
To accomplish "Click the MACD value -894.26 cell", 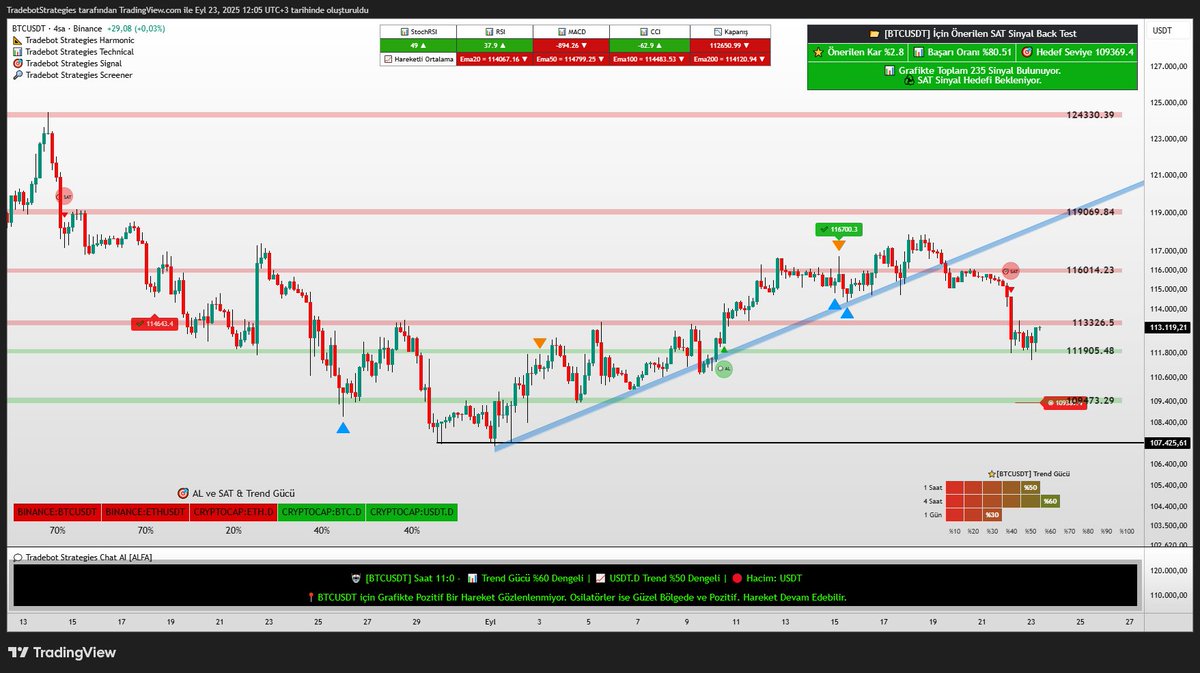I will coord(571,45).
